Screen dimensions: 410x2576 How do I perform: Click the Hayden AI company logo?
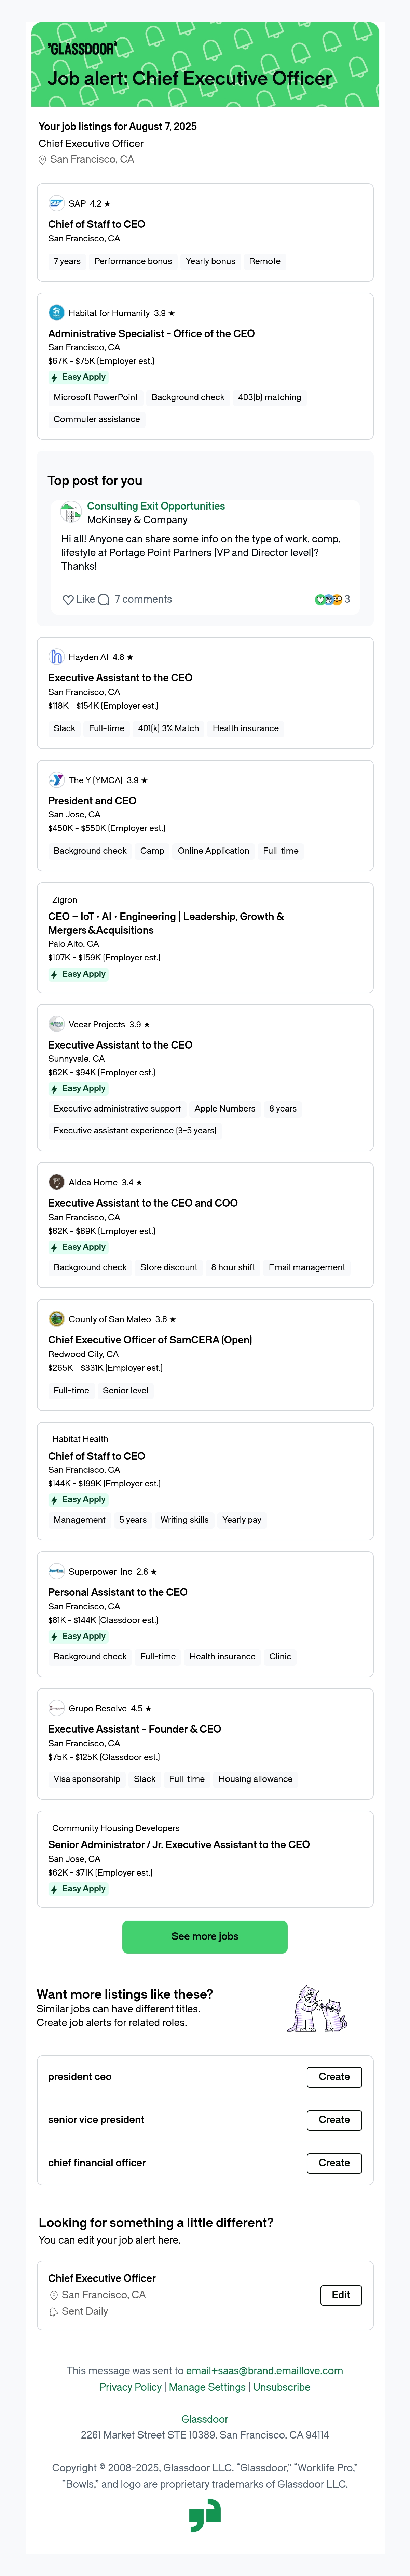coord(56,657)
